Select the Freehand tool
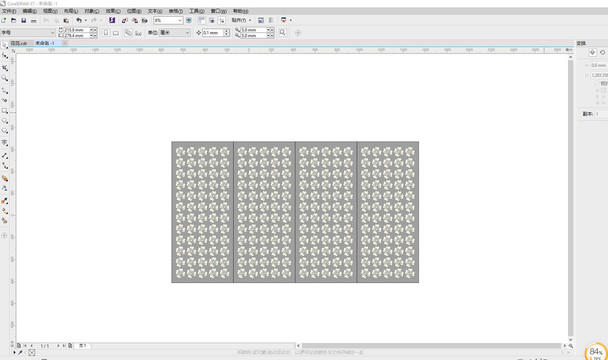The image size is (608, 360). (x=5, y=91)
